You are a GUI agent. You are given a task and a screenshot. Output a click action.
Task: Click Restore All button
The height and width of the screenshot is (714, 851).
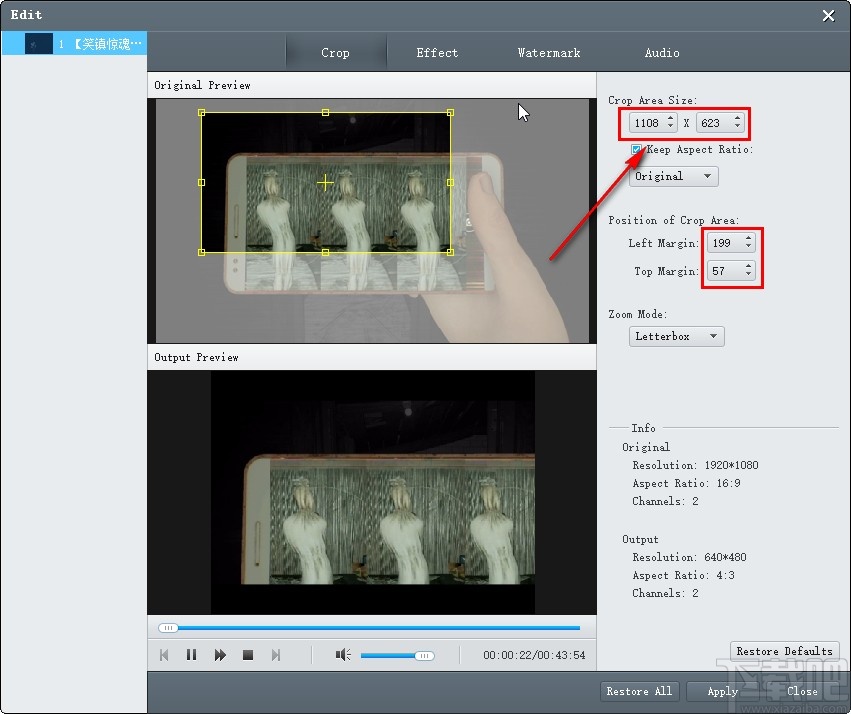639,691
